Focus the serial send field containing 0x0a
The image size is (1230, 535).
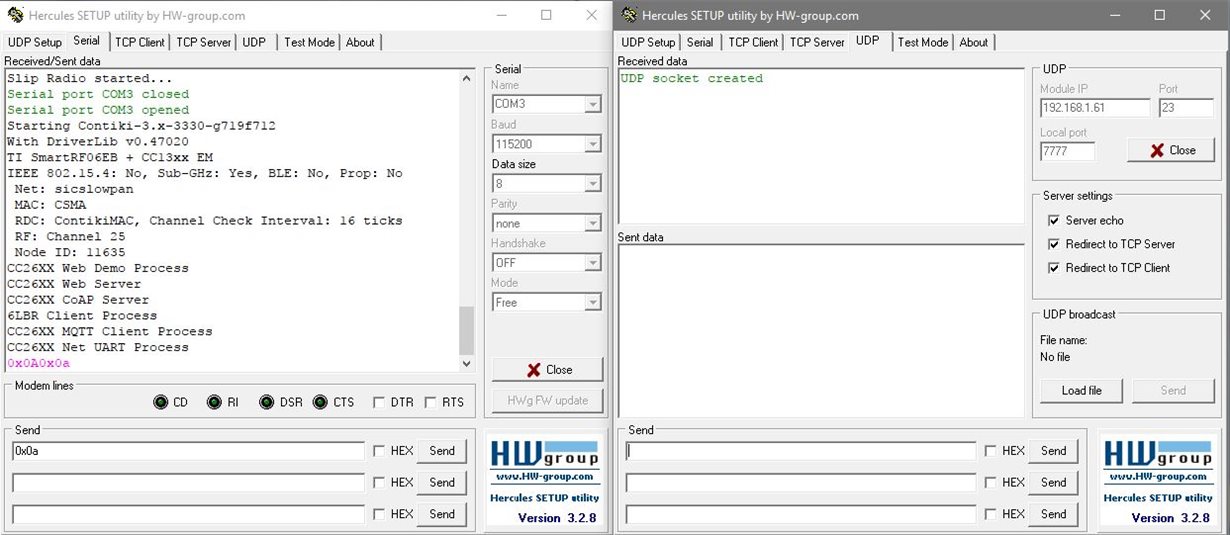(x=188, y=451)
